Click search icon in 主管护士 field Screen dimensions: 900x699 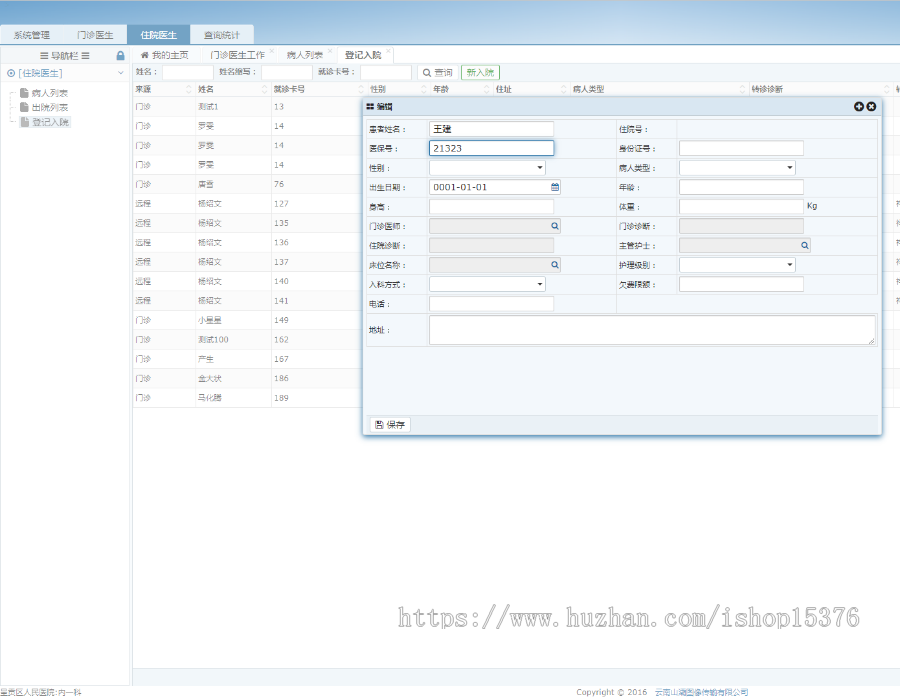point(804,245)
